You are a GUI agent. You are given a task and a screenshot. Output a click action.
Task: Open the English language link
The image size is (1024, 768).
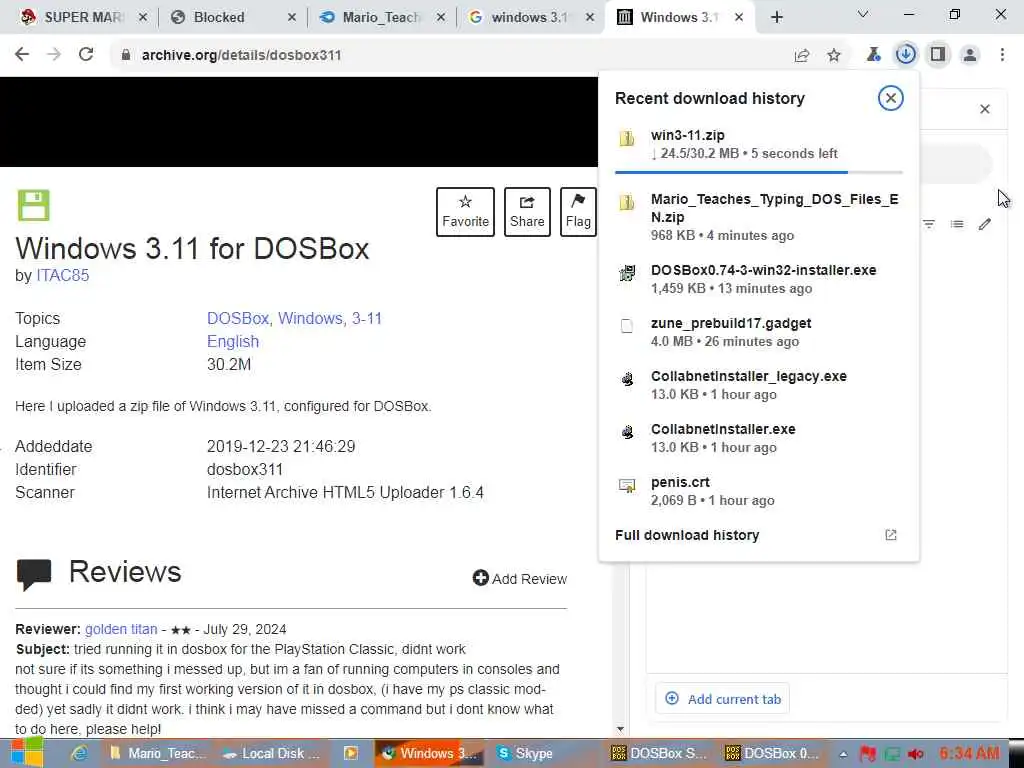(x=232, y=342)
